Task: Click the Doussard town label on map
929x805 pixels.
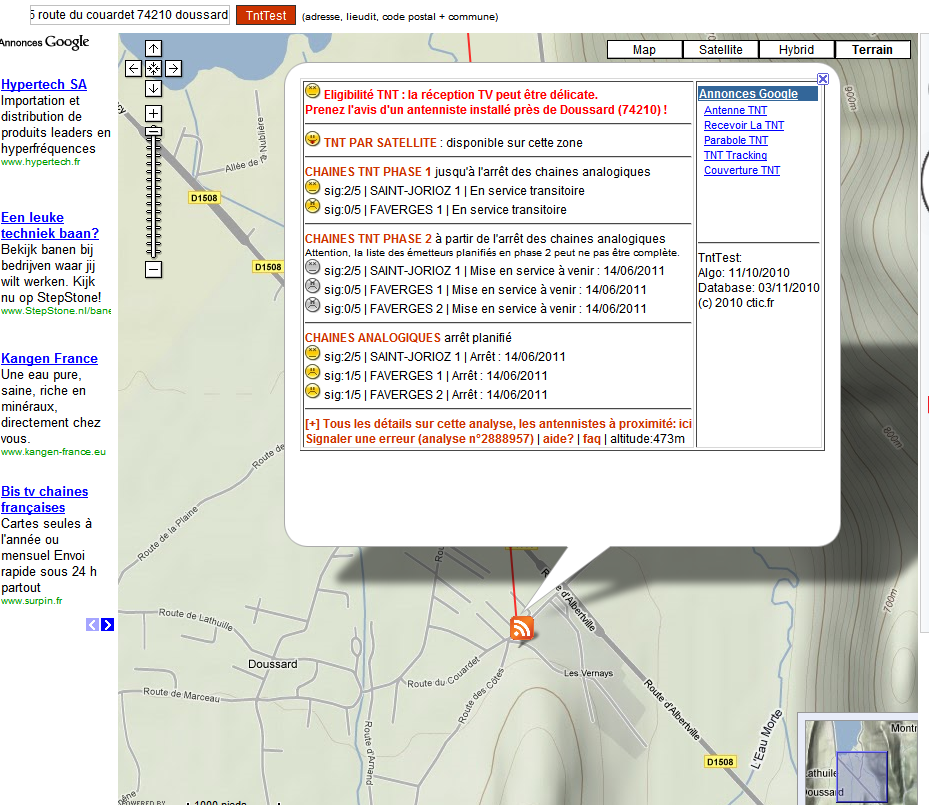Action: pyautogui.click(x=273, y=665)
